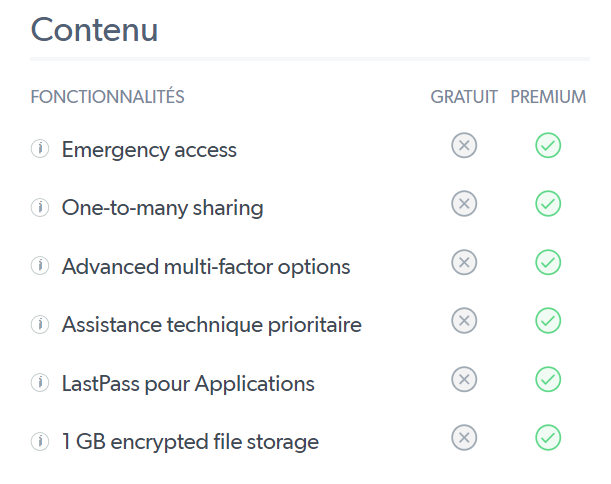This screenshot has width=611, height=484.
Task: Click info icon beside LastPass pour Applications
Action: [40, 384]
